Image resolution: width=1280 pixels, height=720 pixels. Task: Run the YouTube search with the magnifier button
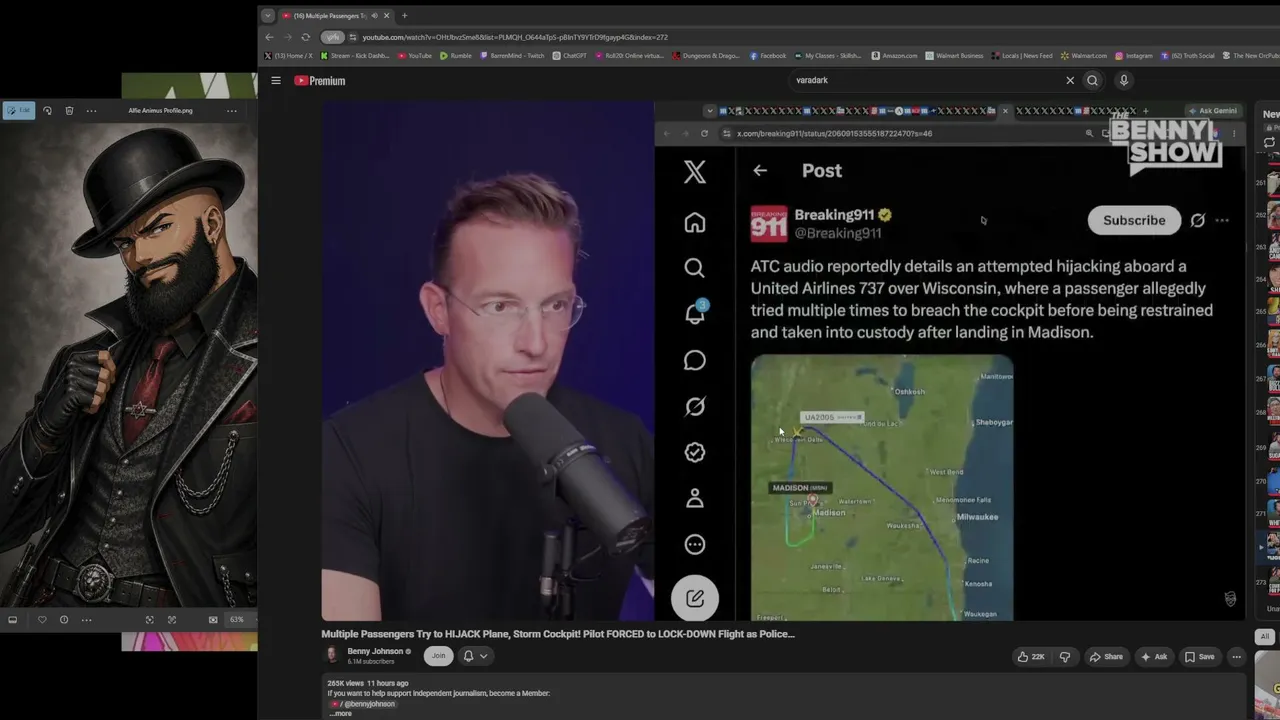pyautogui.click(x=1092, y=81)
